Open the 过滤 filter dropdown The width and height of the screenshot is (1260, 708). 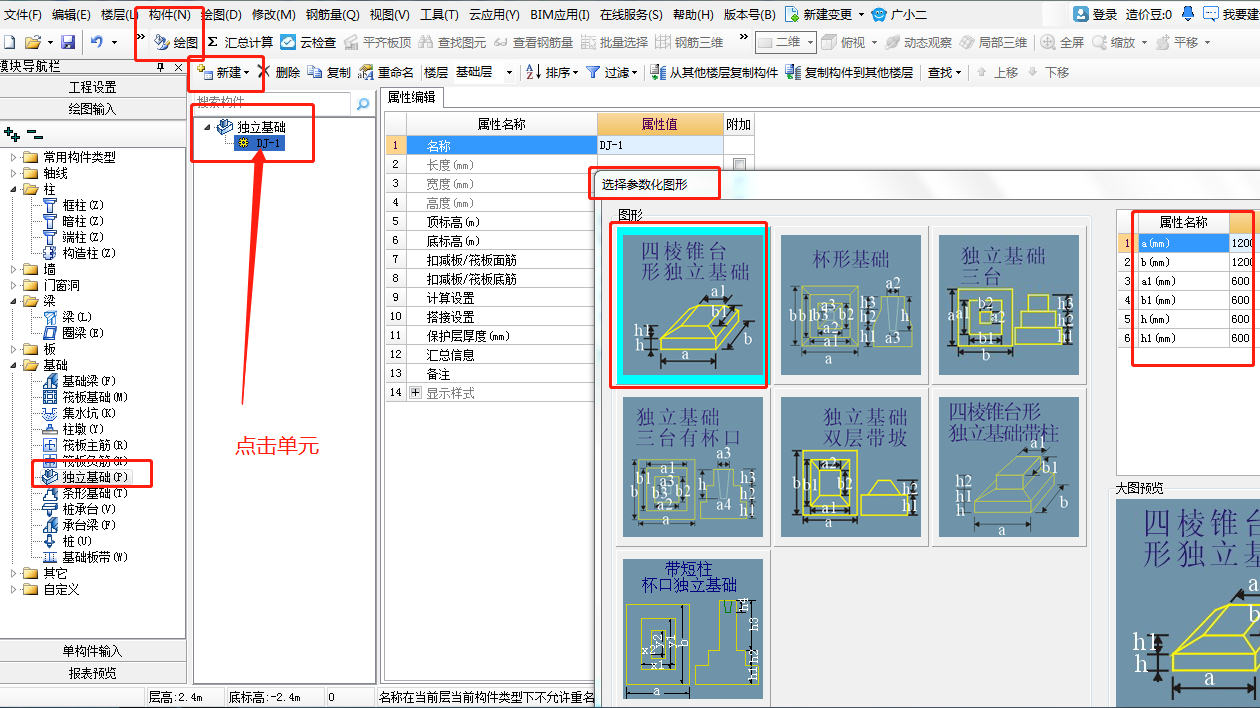(611, 73)
